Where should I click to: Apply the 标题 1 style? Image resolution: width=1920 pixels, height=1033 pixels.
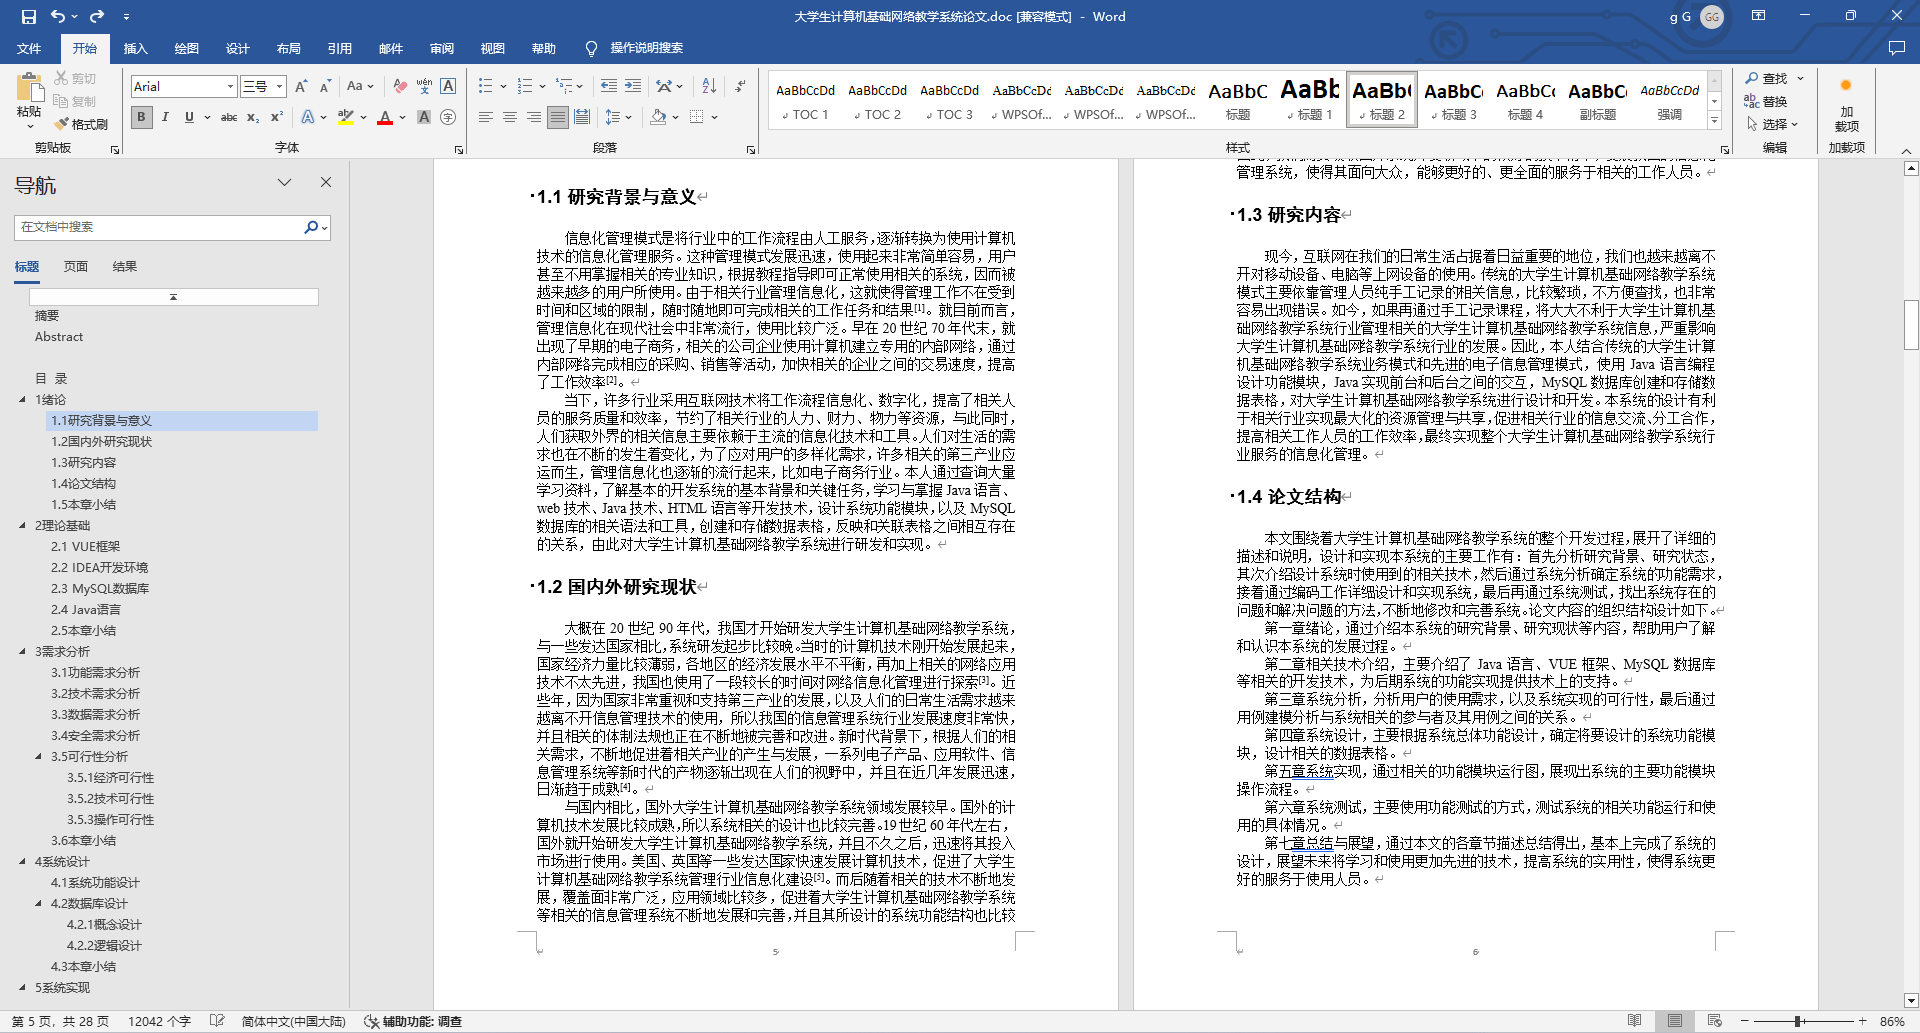coord(1310,99)
